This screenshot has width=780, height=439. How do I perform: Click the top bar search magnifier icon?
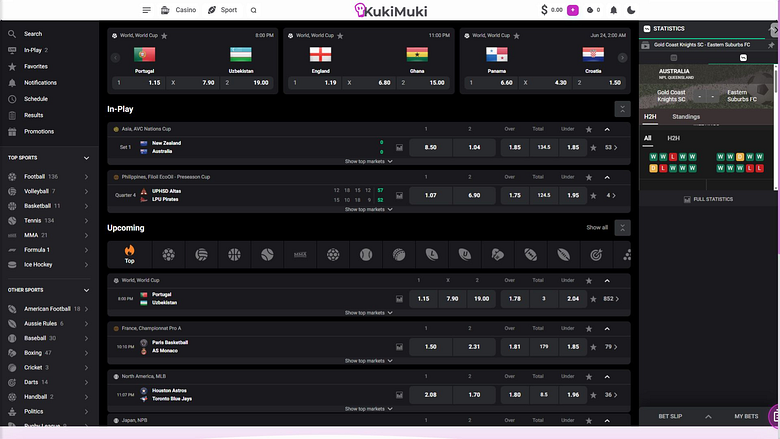click(x=253, y=10)
